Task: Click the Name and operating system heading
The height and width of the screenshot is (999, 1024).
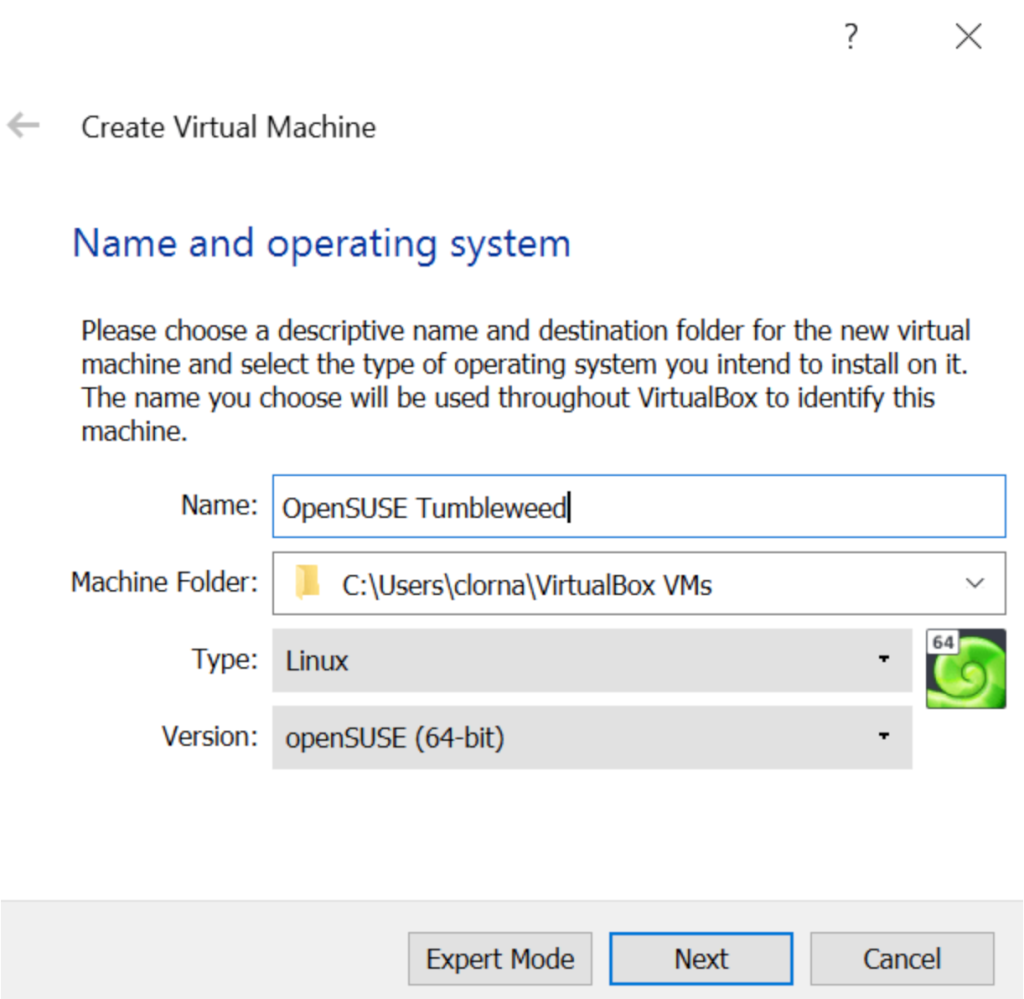Action: [x=321, y=243]
